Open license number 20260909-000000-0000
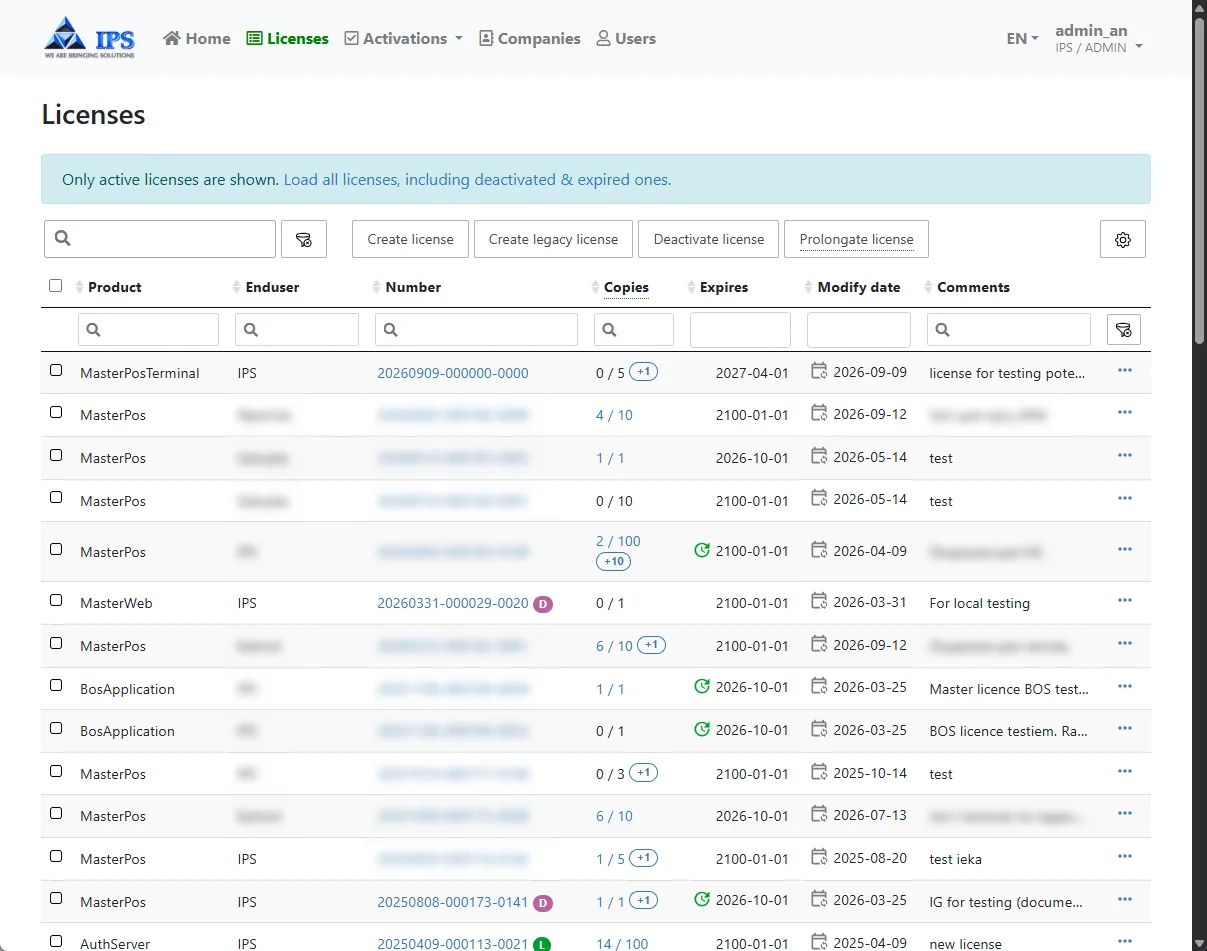Image resolution: width=1207 pixels, height=951 pixels. [x=453, y=373]
